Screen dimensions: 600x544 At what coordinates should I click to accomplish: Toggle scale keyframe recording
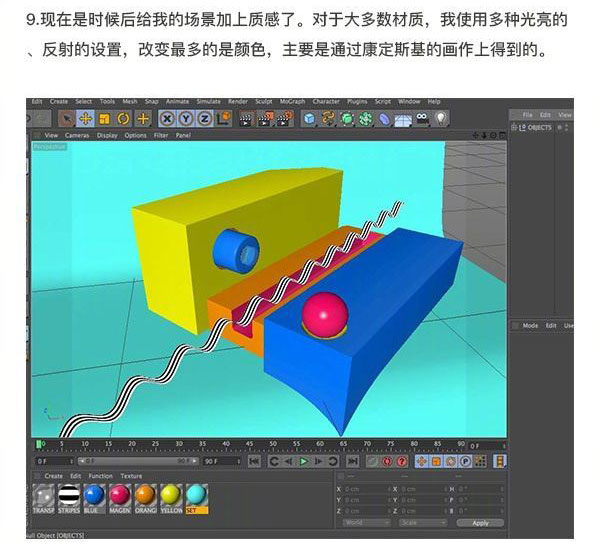point(436,462)
